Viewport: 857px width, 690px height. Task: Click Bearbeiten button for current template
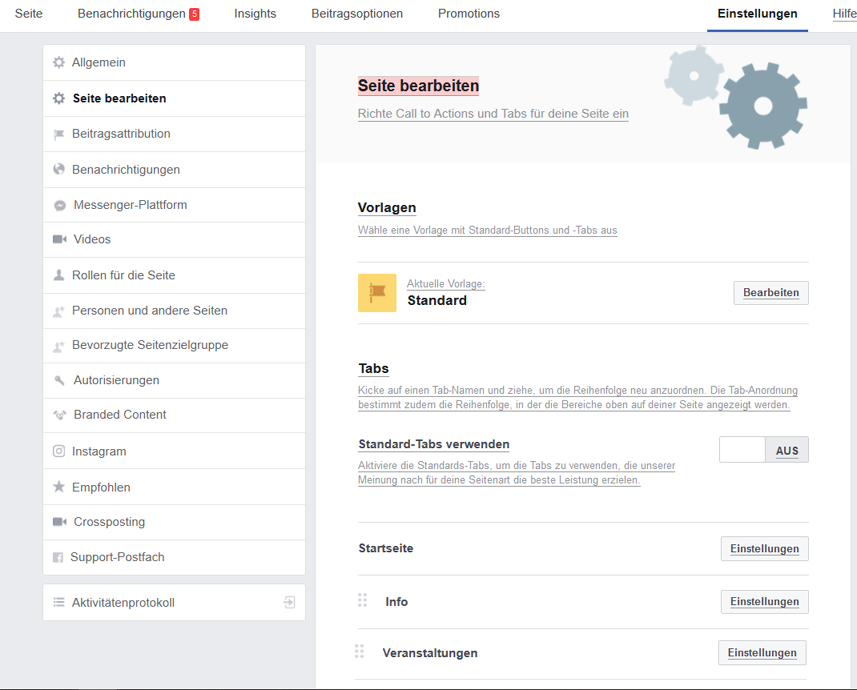pos(771,293)
